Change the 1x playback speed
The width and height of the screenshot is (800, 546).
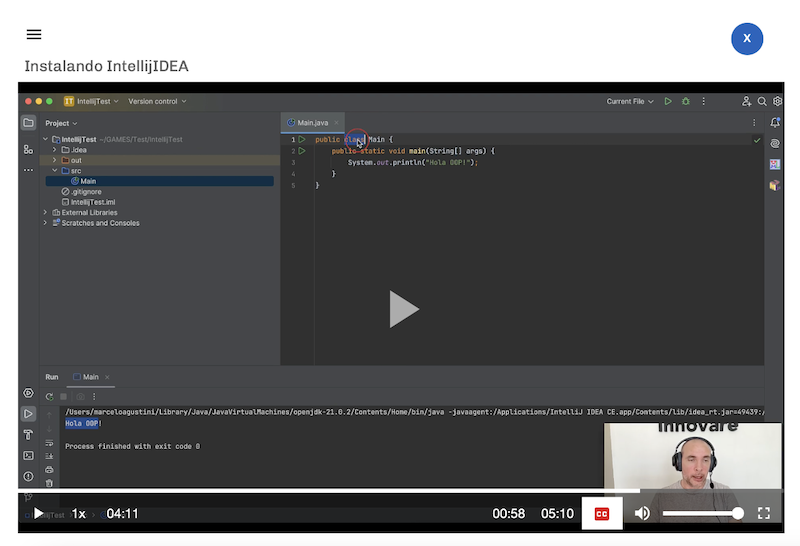tap(79, 514)
